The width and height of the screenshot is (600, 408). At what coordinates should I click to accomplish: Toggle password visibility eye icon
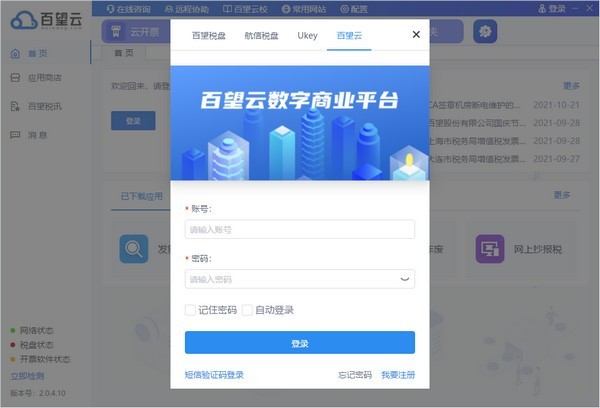(x=404, y=279)
